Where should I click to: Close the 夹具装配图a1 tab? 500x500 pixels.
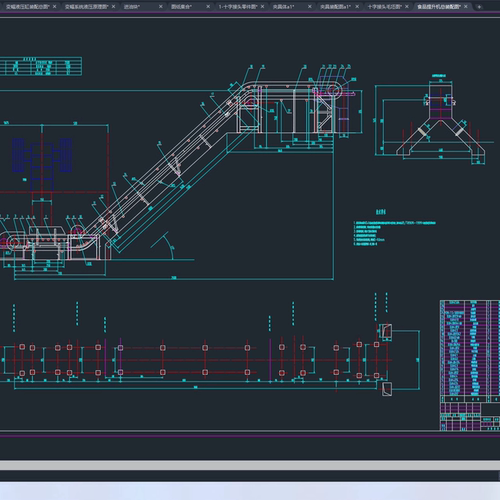pyautogui.click(x=357, y=7)
